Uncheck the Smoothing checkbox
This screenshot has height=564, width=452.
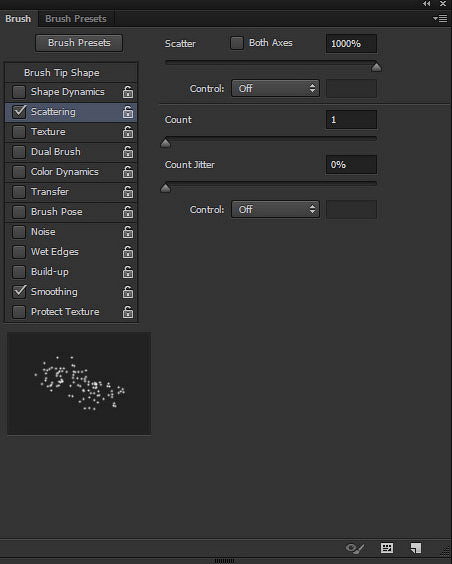(x=19, y=292)
